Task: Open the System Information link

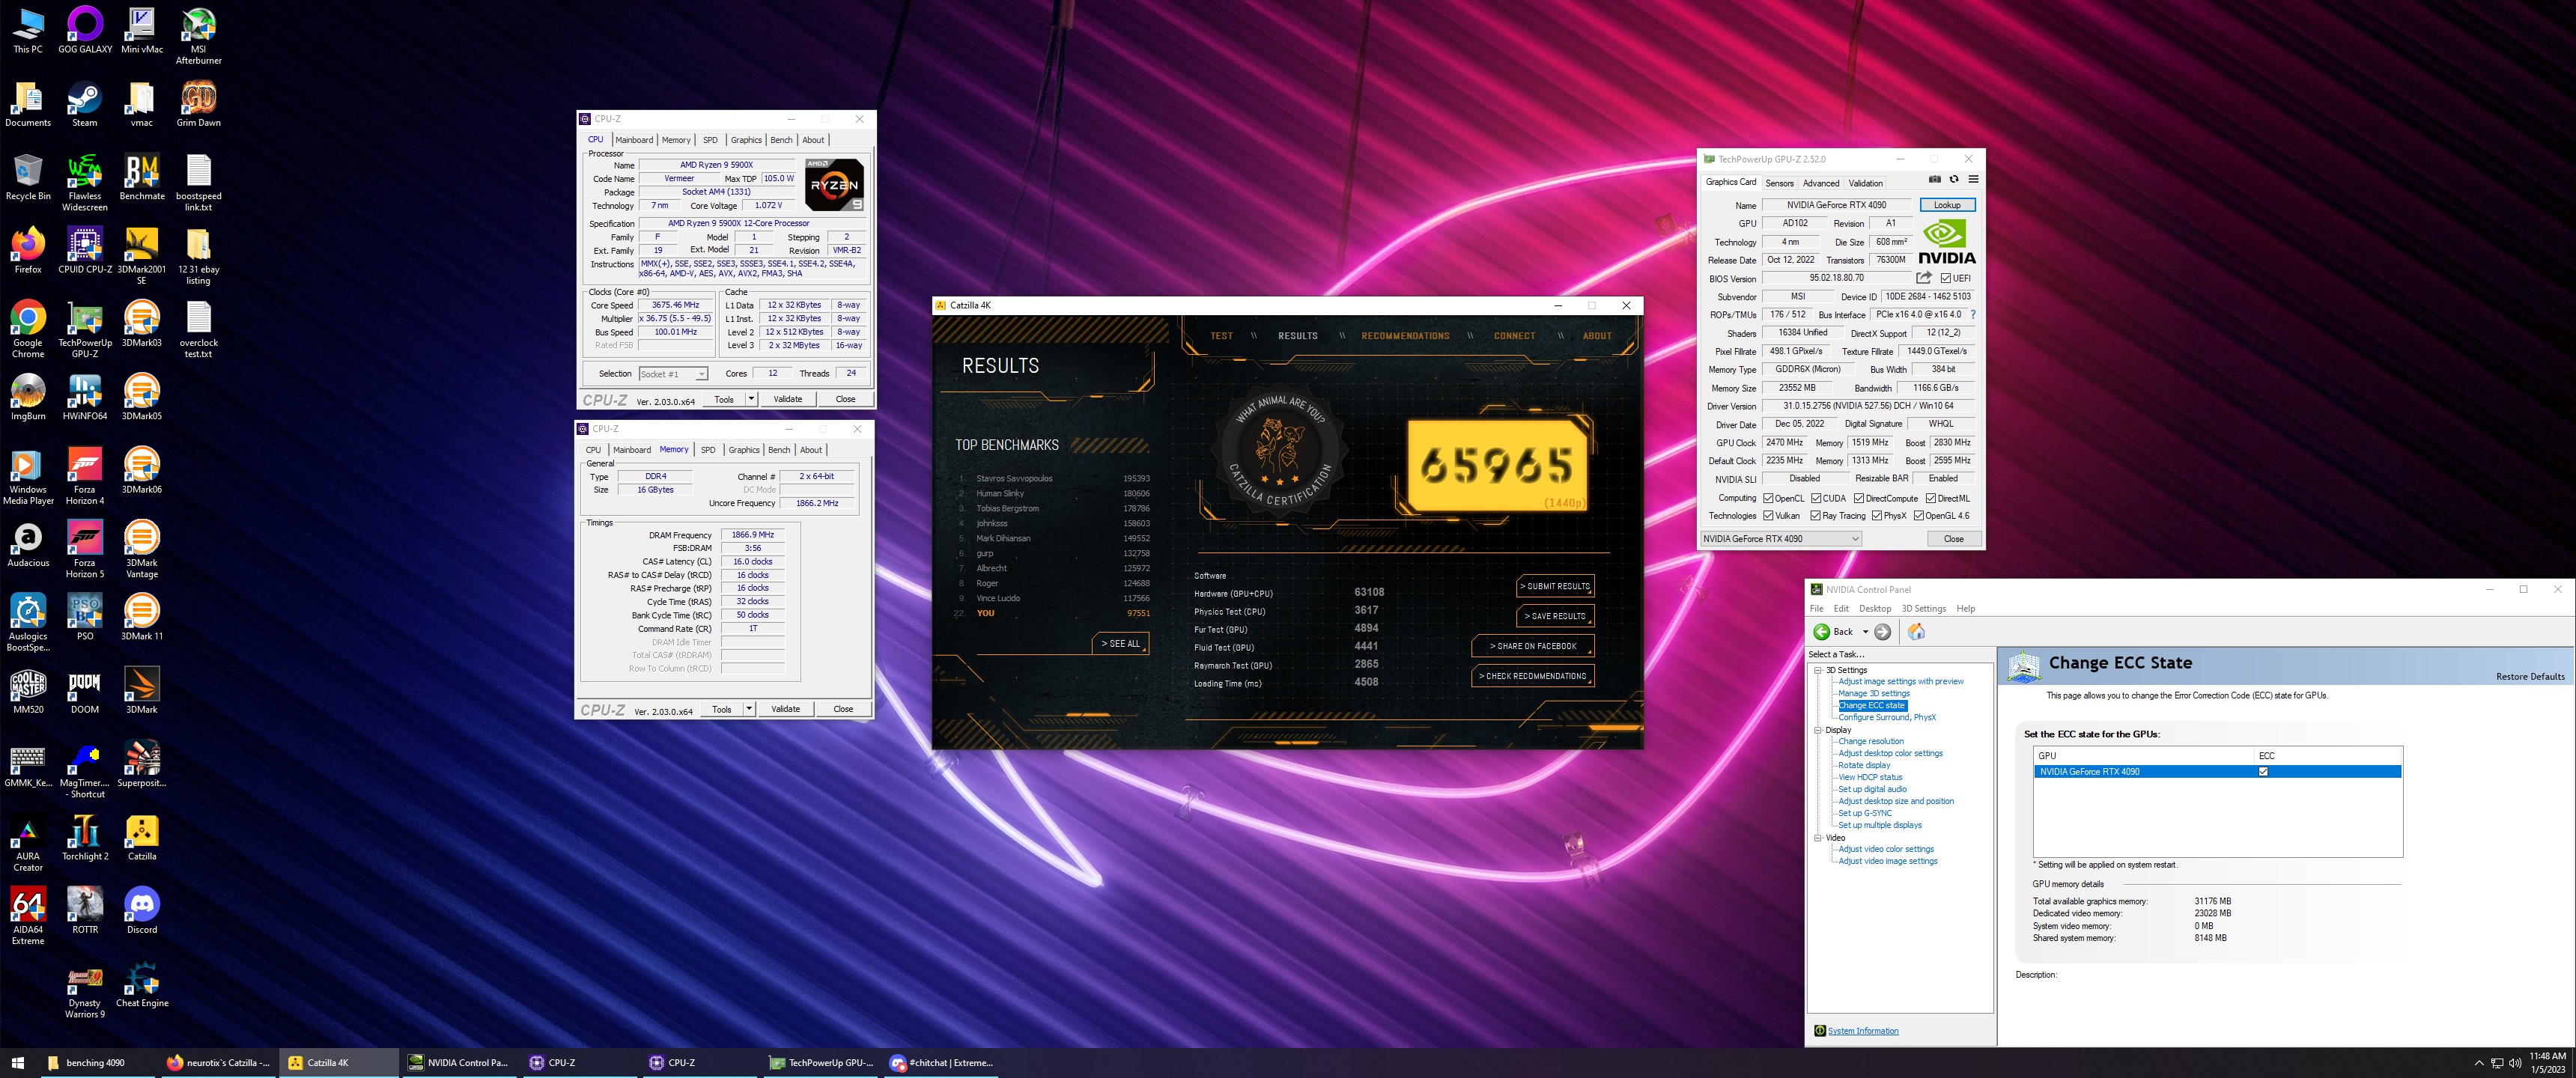Action: [x=1862, y=1031]
